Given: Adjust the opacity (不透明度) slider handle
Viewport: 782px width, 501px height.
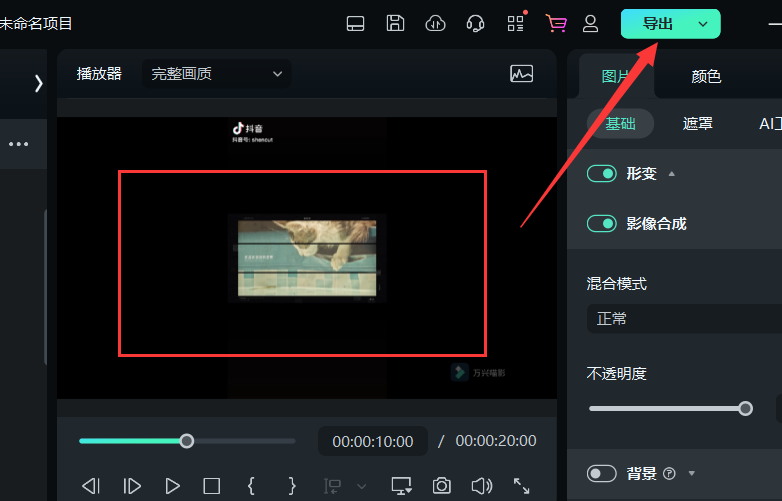Looking at the screenshot, I should tap(746, 409).
